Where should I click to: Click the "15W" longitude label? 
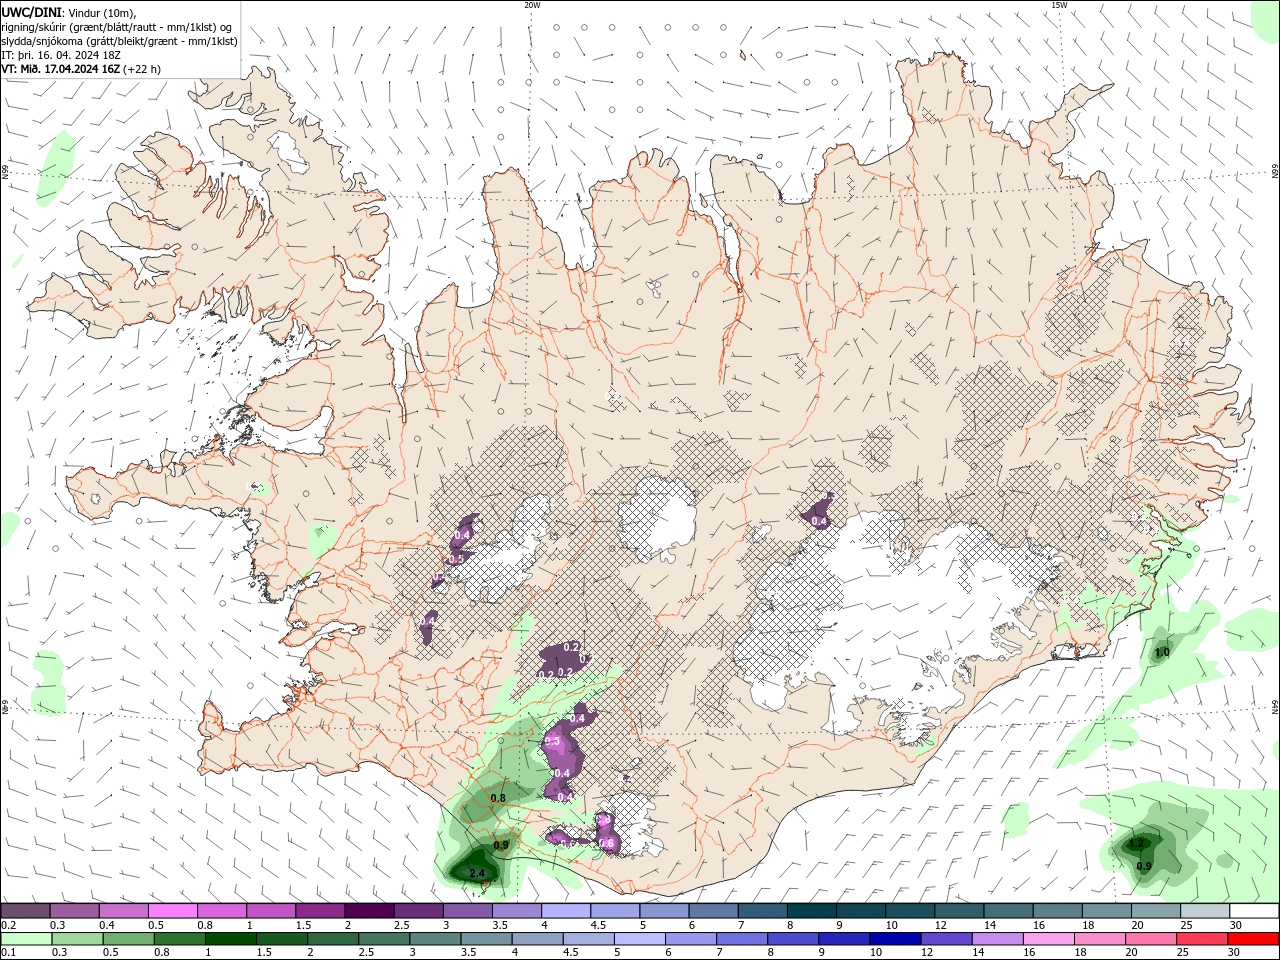1059,5
